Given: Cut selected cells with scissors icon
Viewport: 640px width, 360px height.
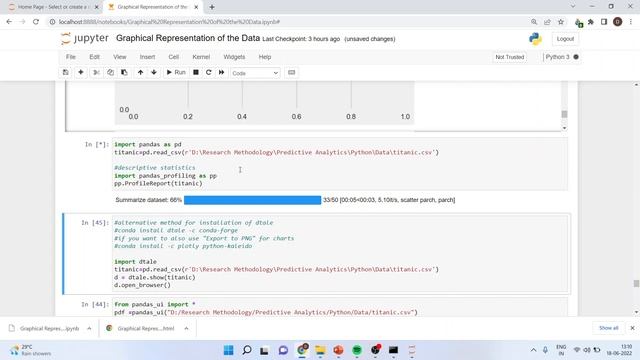Looking at the screenshot, I should 96,73.
